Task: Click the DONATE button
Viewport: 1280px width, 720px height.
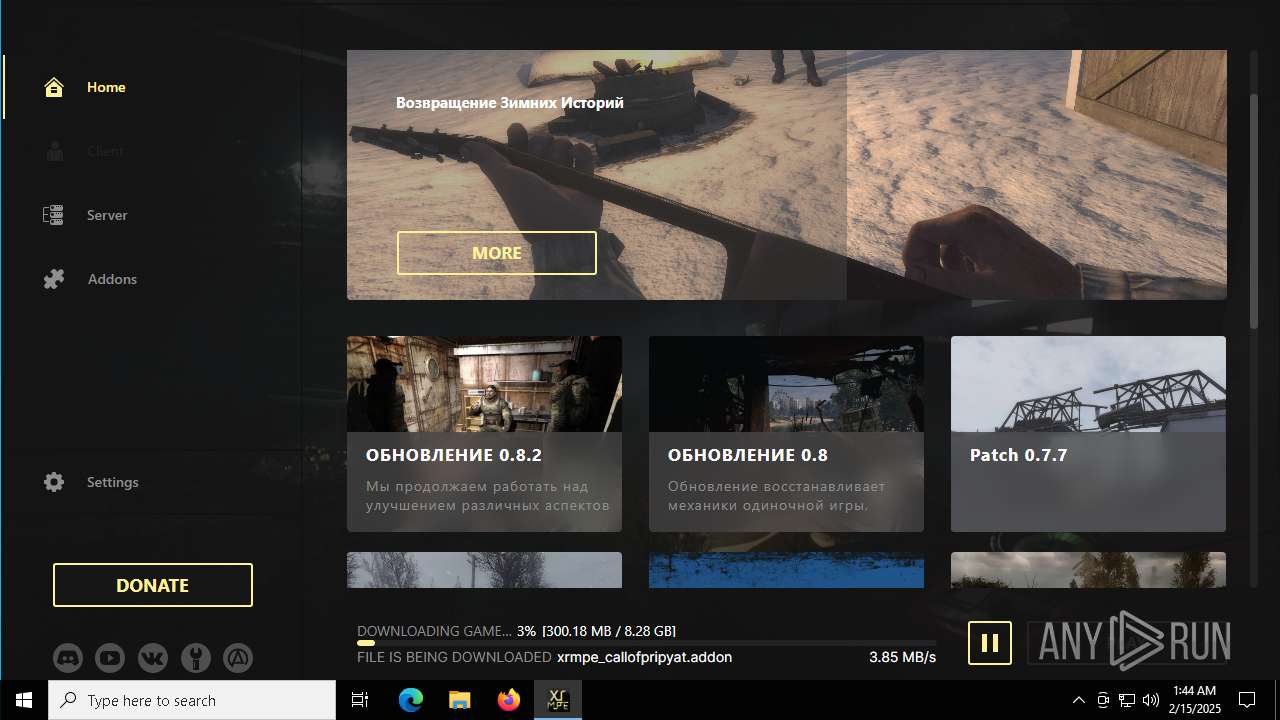Action: [153, 585]
